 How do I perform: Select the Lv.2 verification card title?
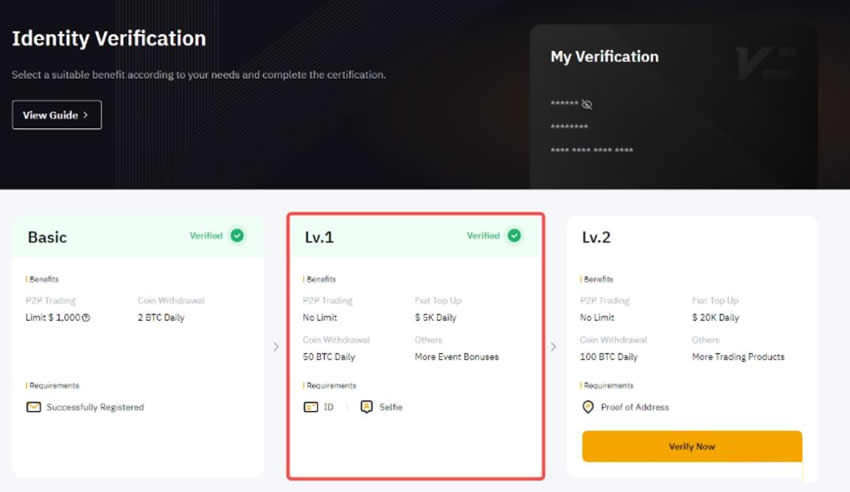(x=597, y=237)
